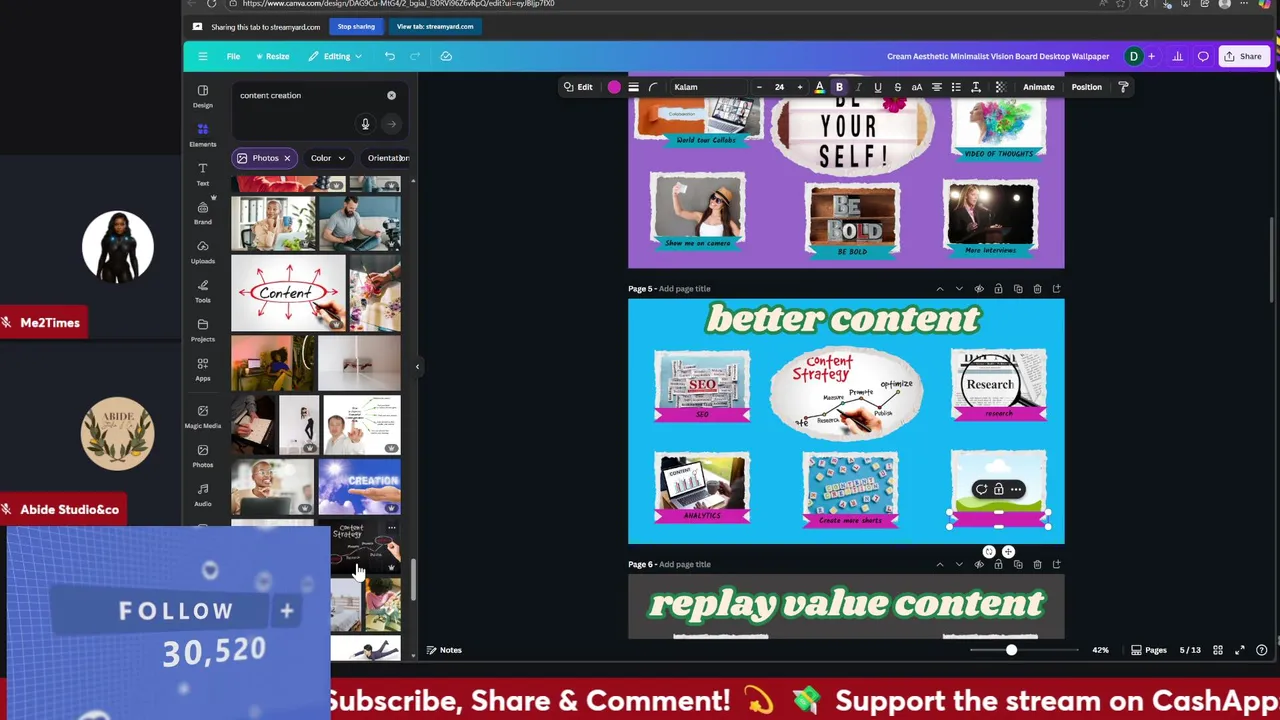The image size is (1280, 720).
Task: Click the zoom slider handle
Action: click(x=1011, y=650)
